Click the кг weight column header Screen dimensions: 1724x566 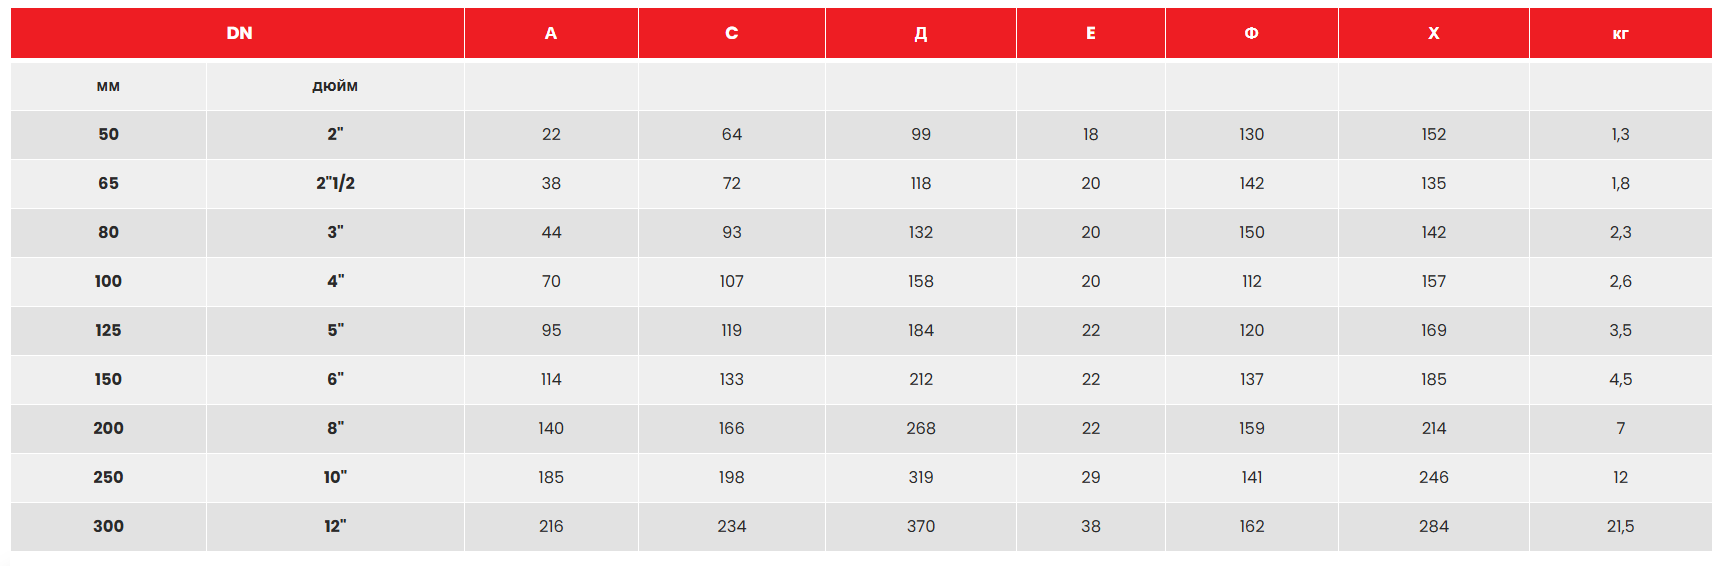(1620, 33)
